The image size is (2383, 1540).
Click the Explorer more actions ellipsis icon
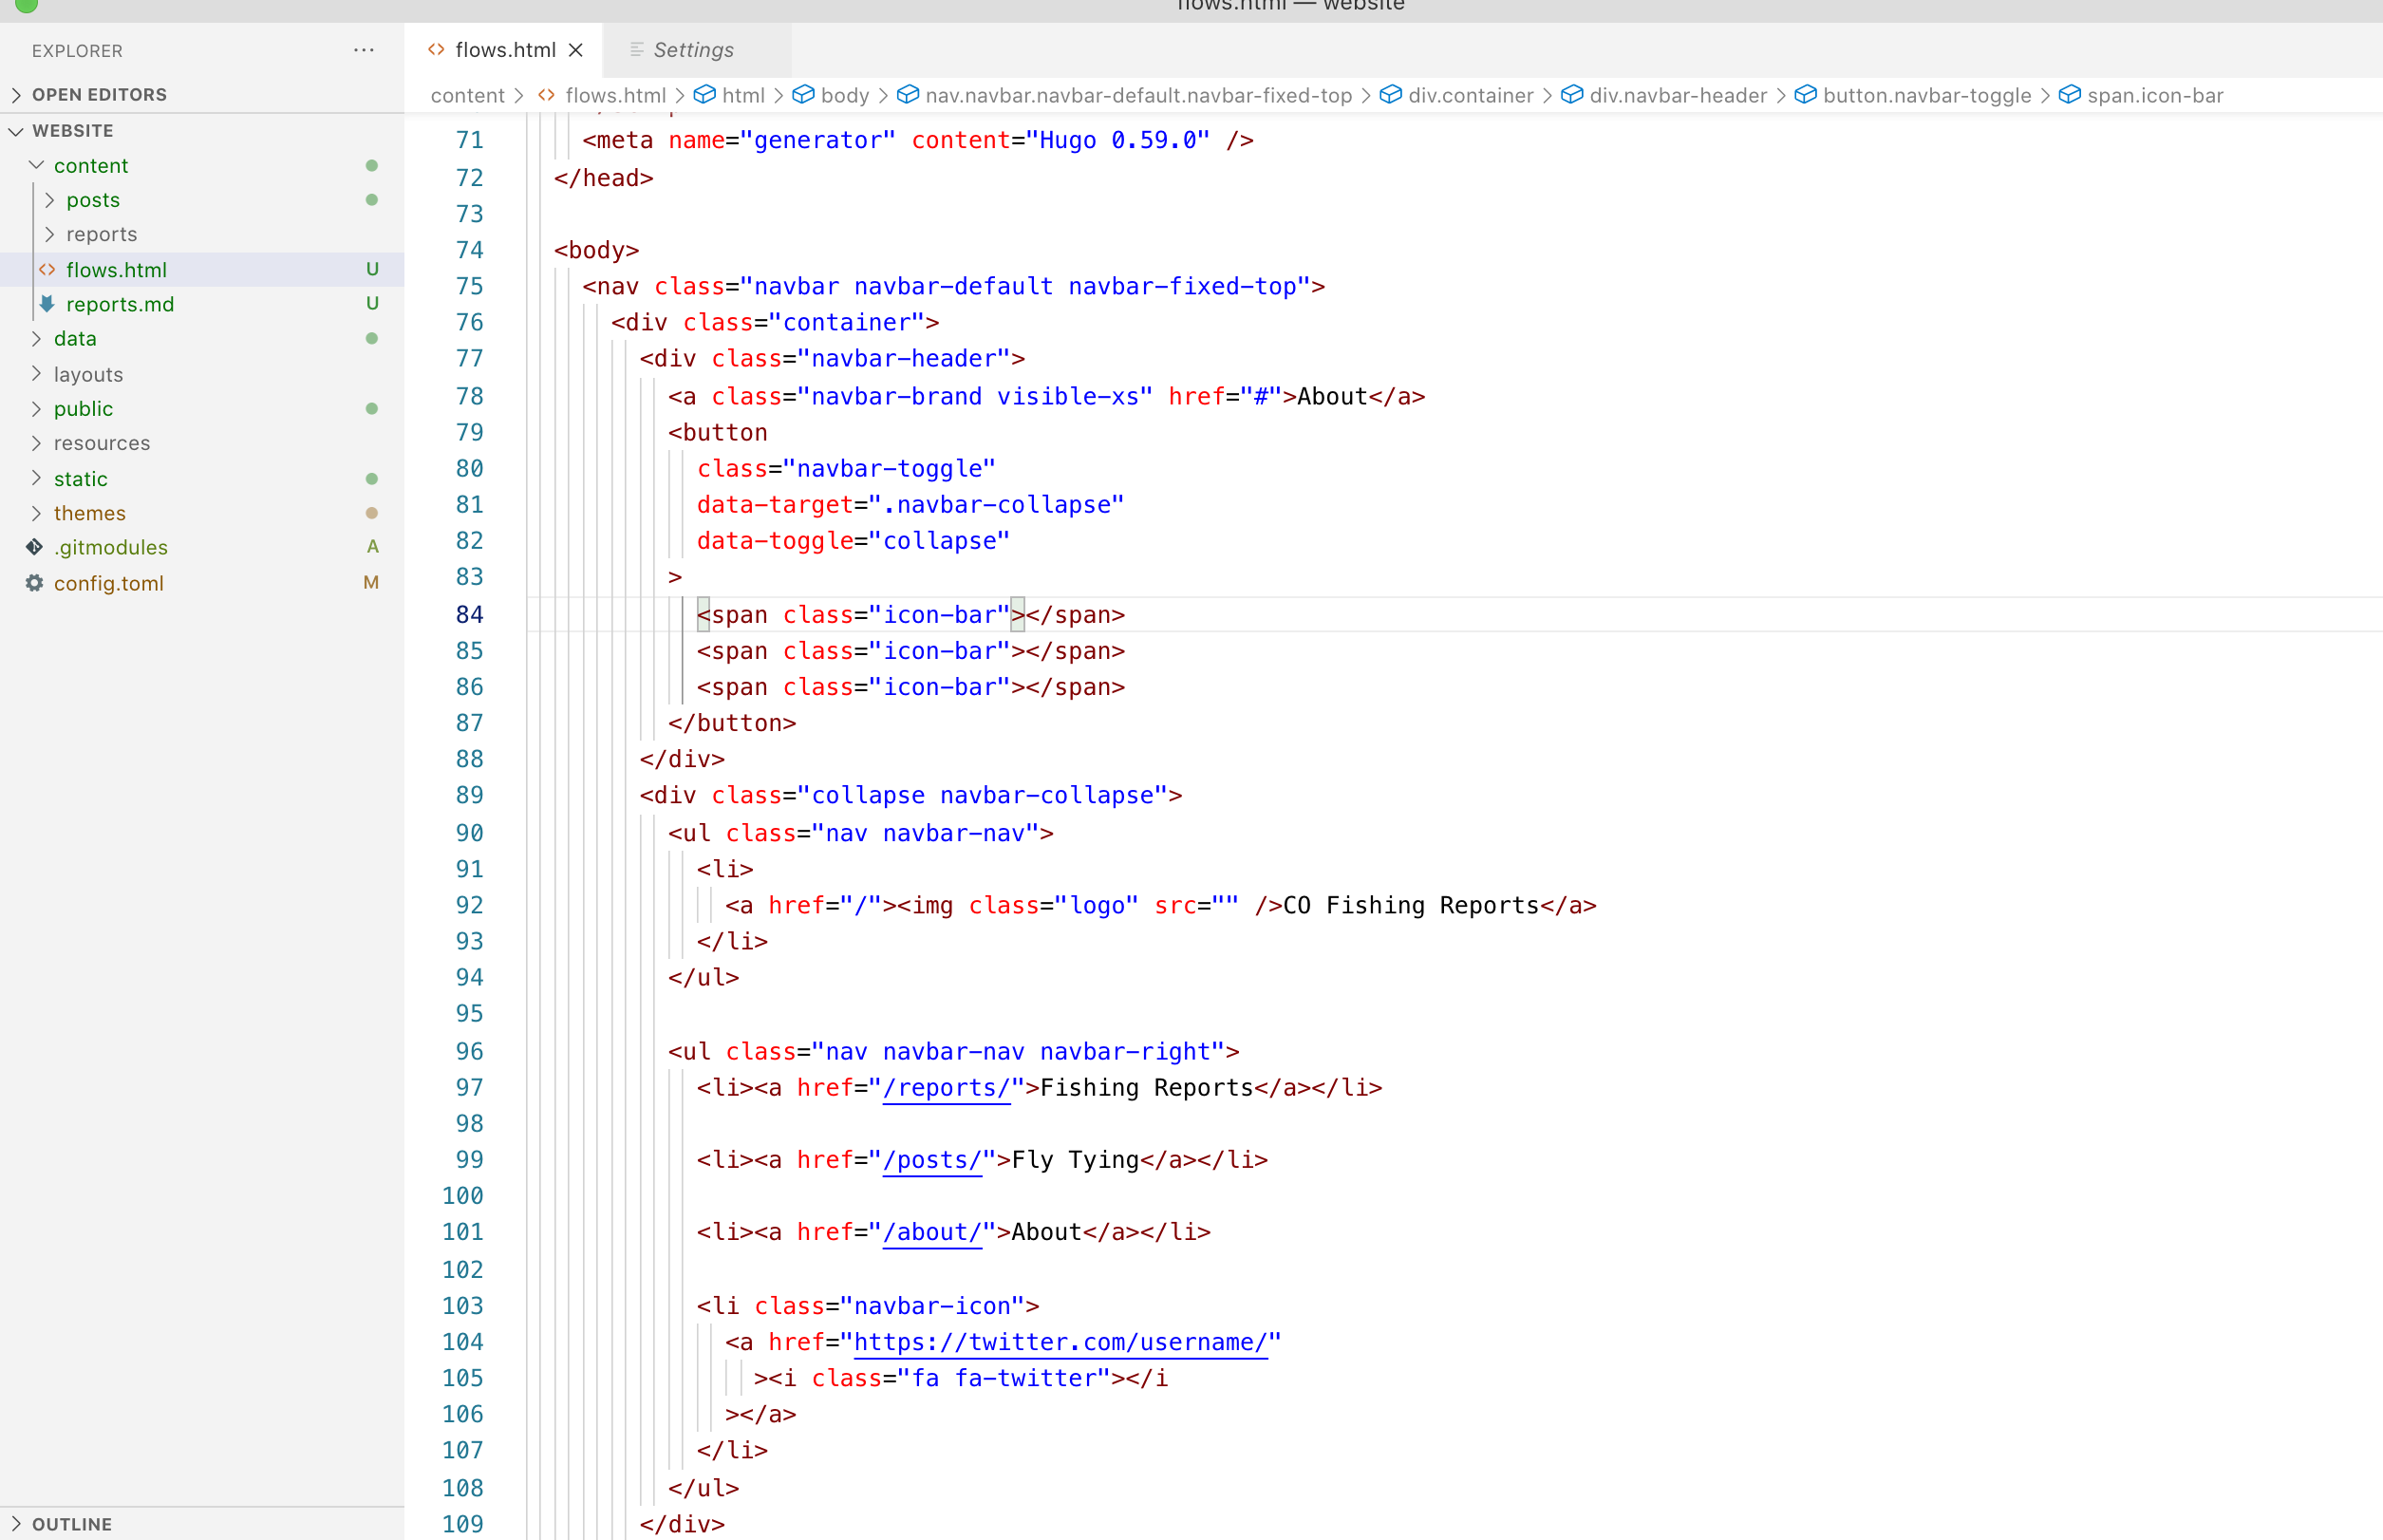pos(363,50)
